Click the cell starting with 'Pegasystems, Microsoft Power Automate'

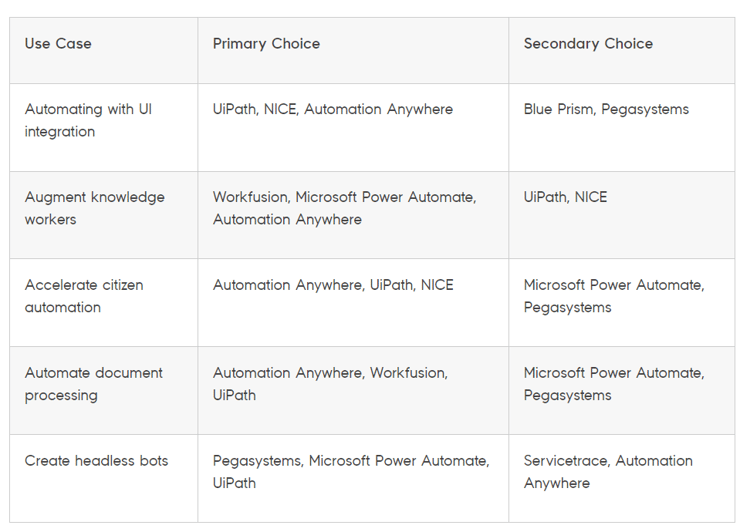coord(353,478)
